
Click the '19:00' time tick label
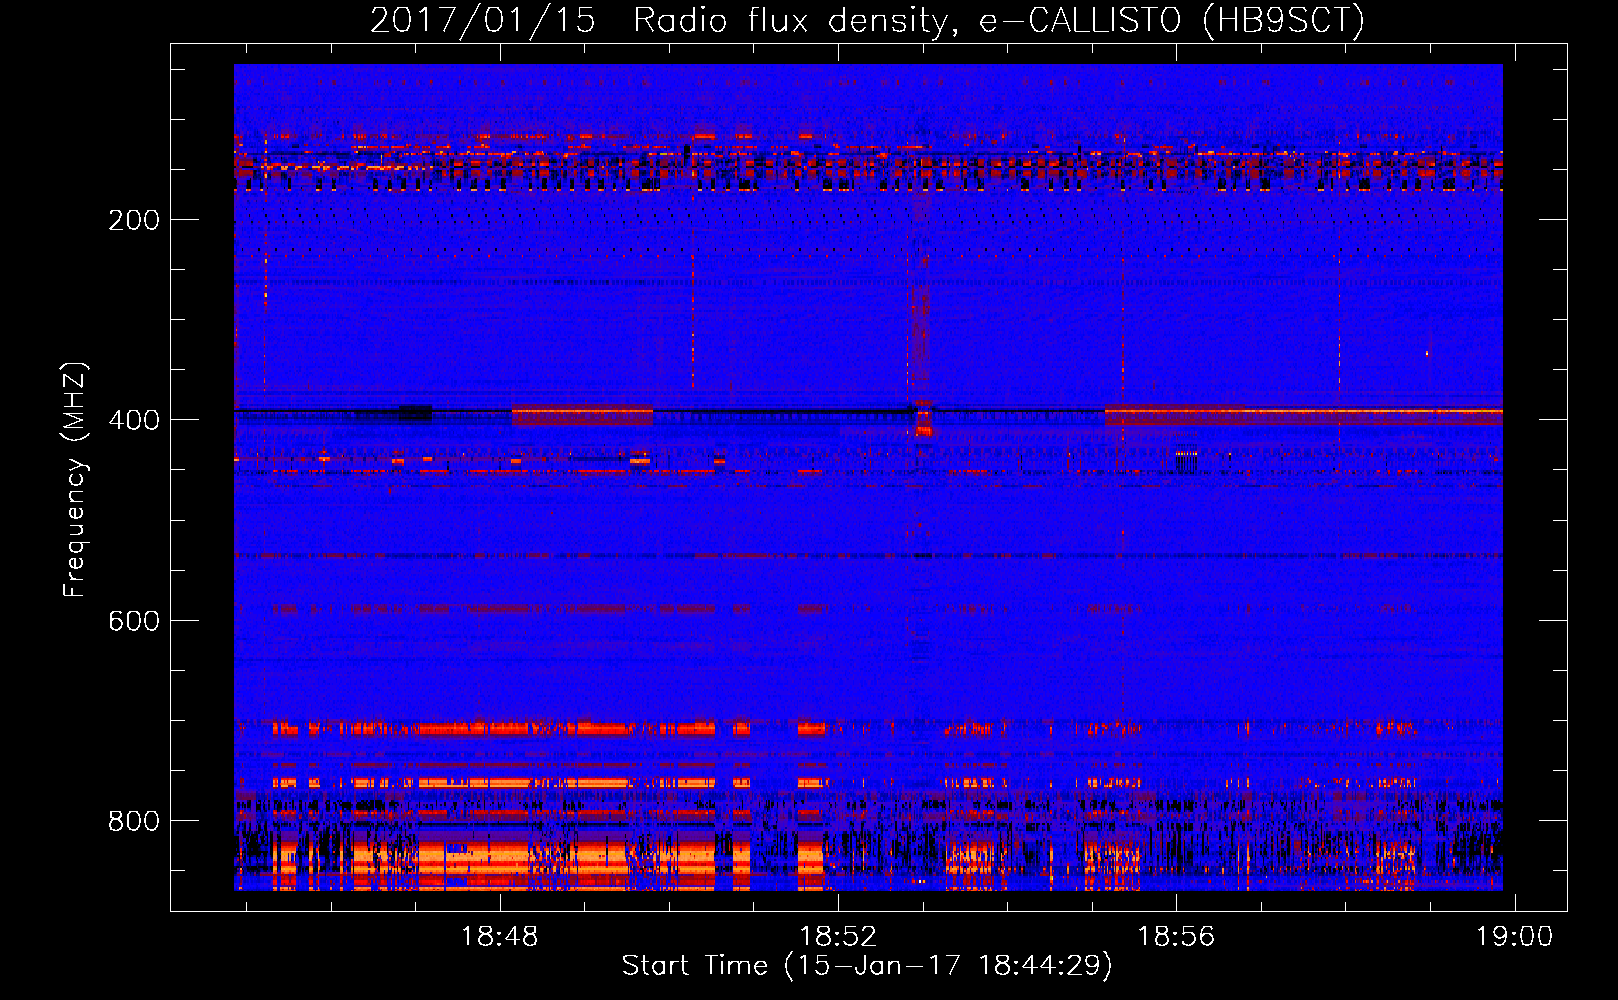click(1515, 937)
